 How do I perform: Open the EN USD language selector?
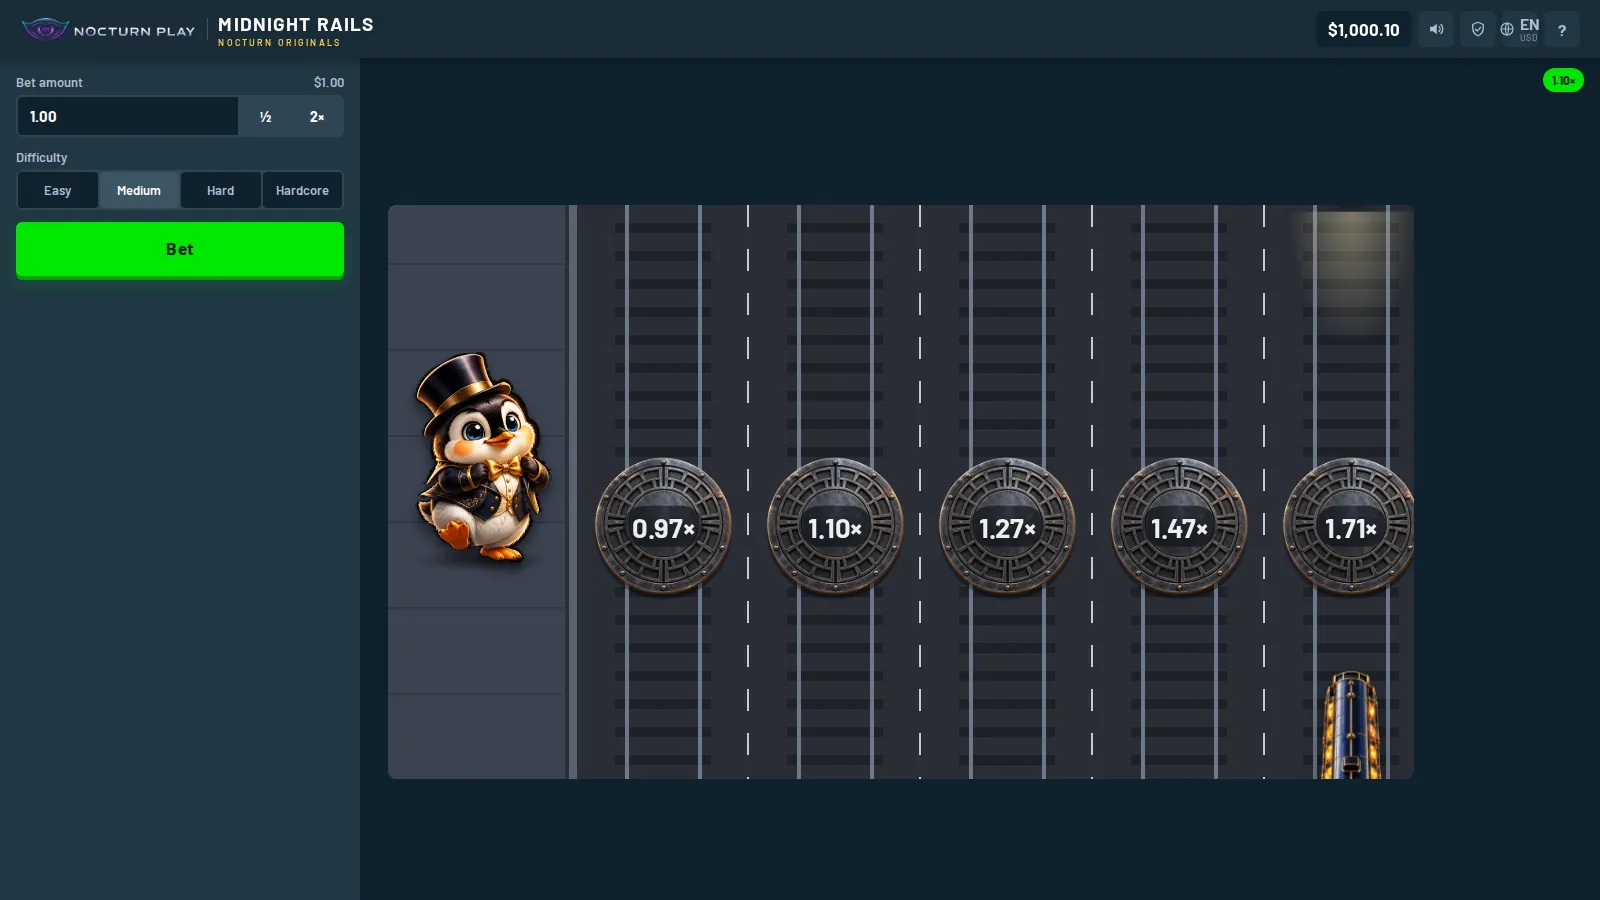click(1520, 29)
